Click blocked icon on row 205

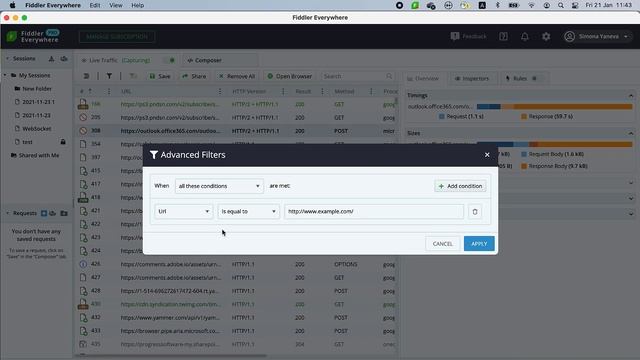83,118
